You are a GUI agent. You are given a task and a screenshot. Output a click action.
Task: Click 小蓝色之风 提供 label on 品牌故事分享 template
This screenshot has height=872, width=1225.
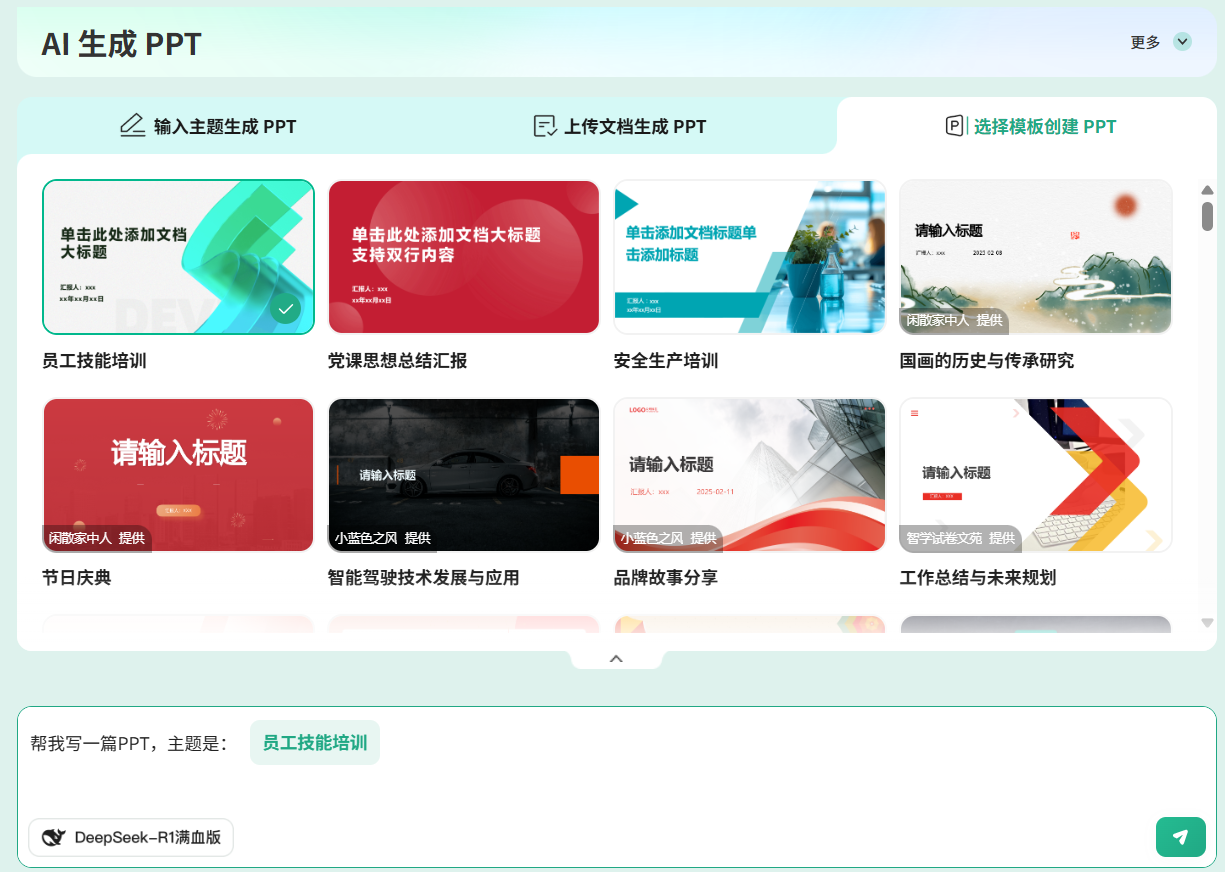668,538
